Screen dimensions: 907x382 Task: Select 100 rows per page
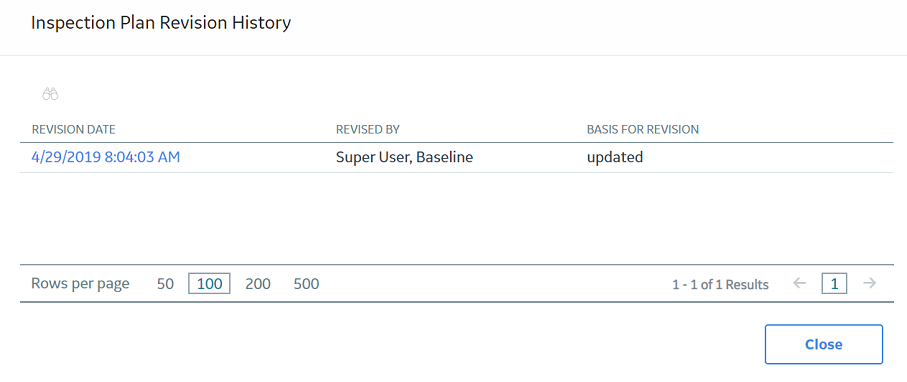coord(209,284)
